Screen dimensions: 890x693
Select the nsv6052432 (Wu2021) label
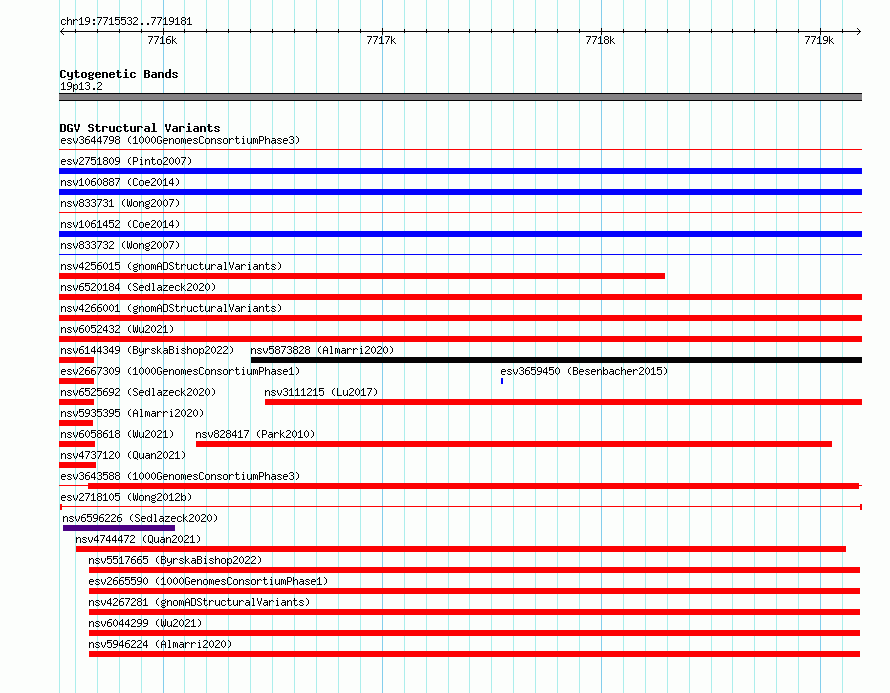tap(117, 329)
